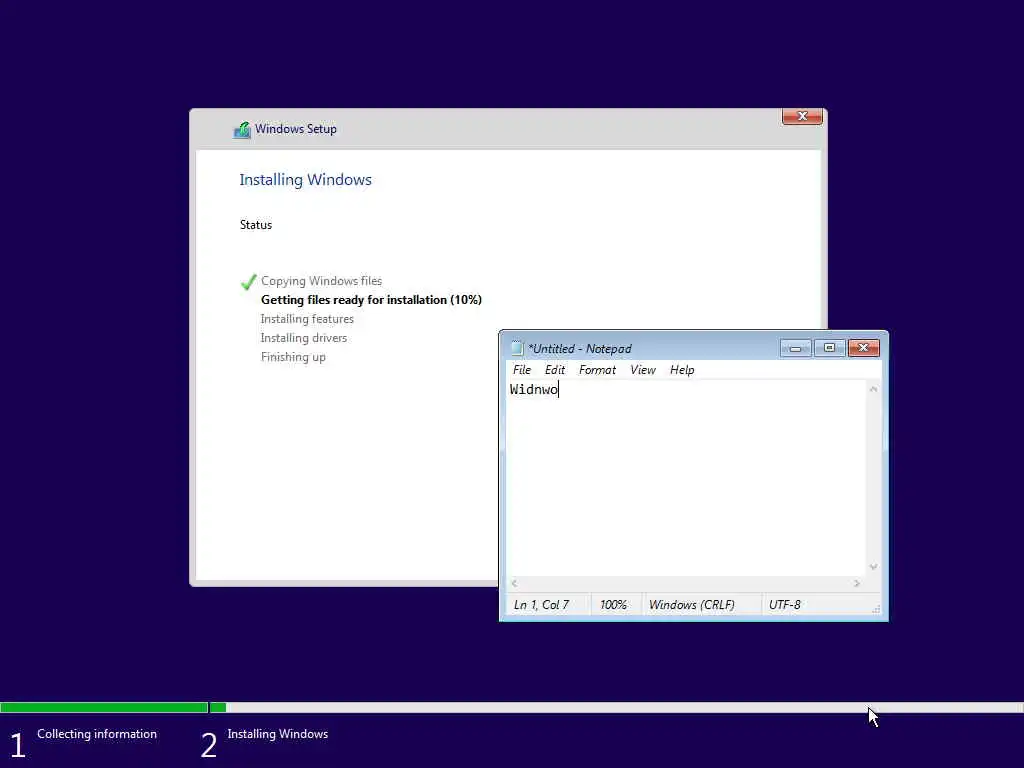
Task: Click the 'Ln 1, Col 7' status entry
Action: tap(541, 605)
